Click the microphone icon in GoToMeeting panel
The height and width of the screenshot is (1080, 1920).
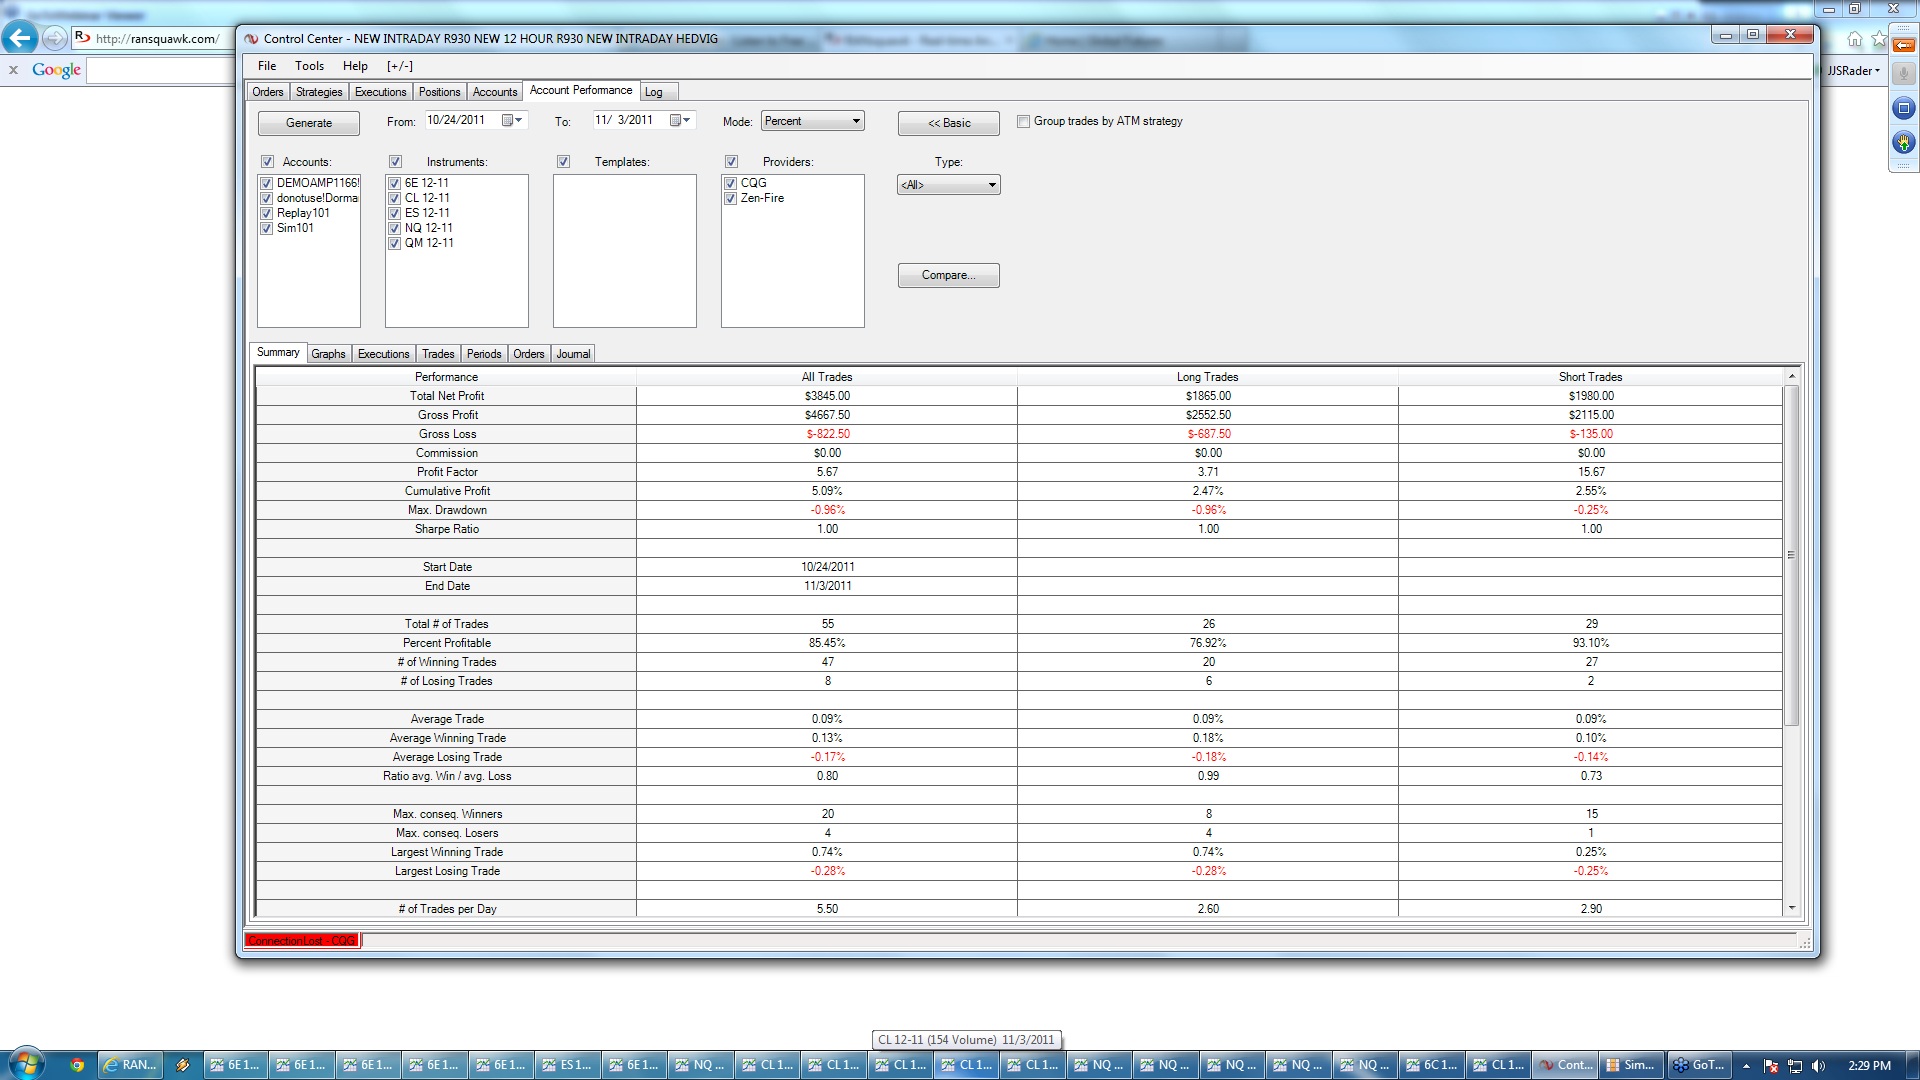(1904, 75)
